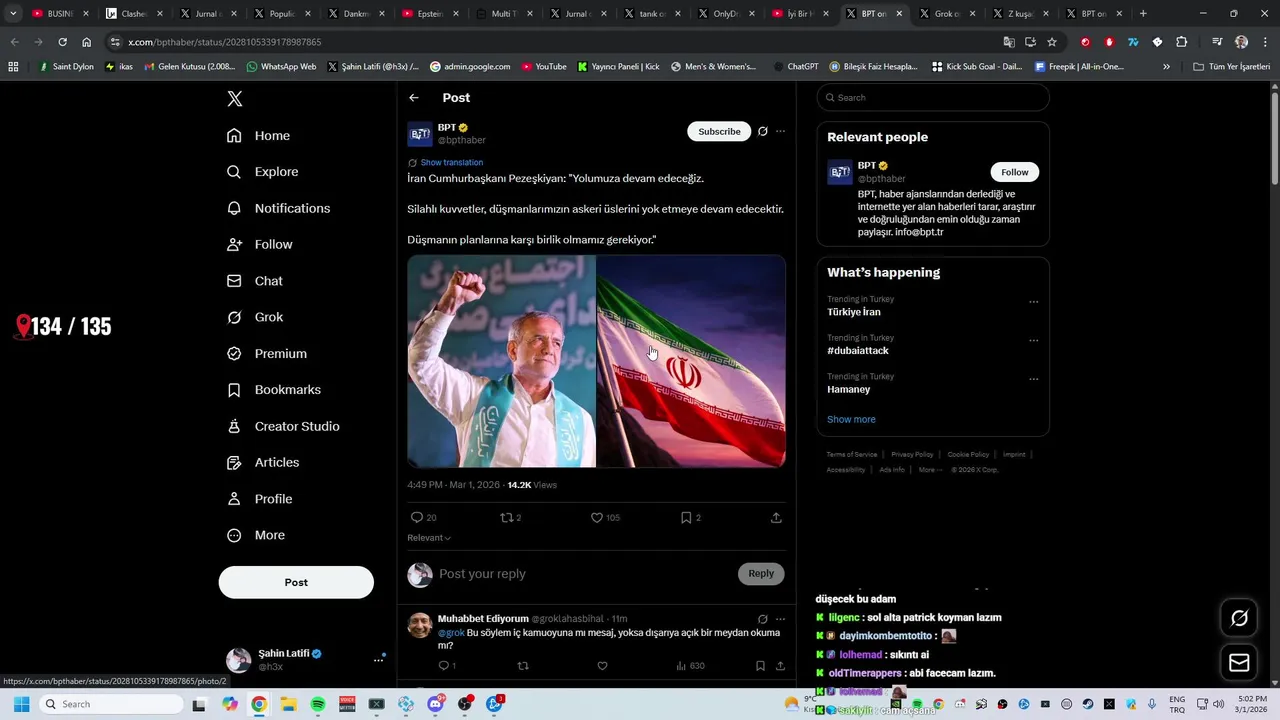Click into Post your reply field
Viewport: 1280px width, 720px height.
tap(585, 574)
